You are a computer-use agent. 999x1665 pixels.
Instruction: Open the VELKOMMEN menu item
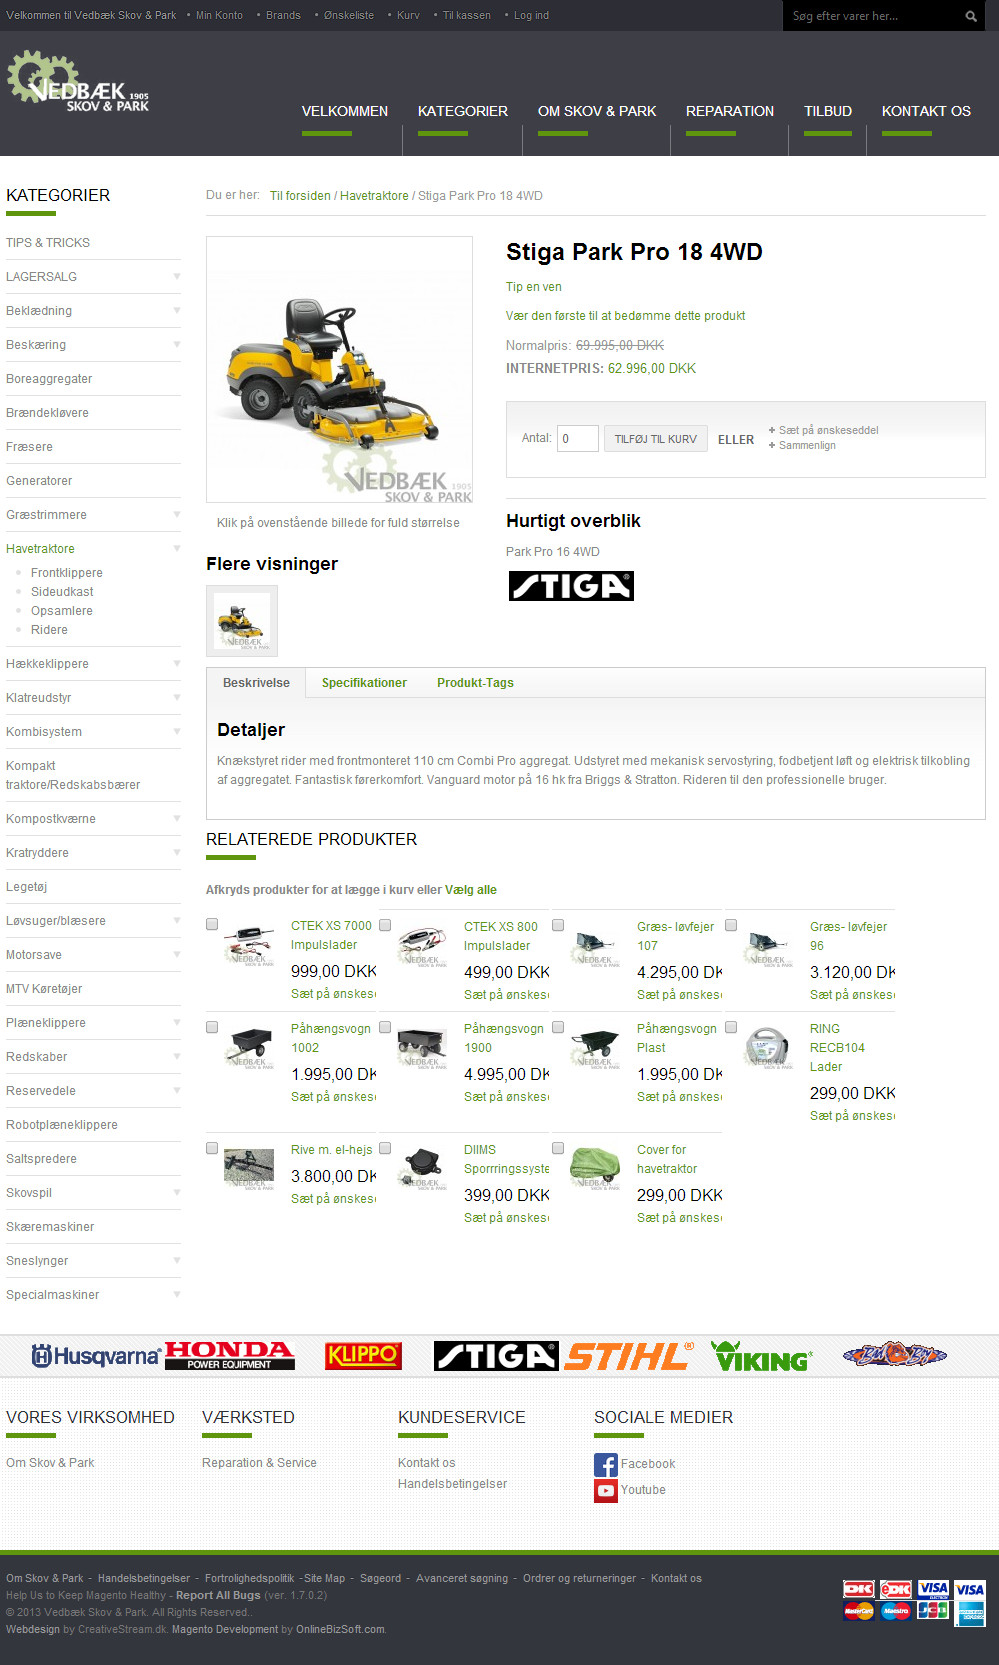[345, 111]
